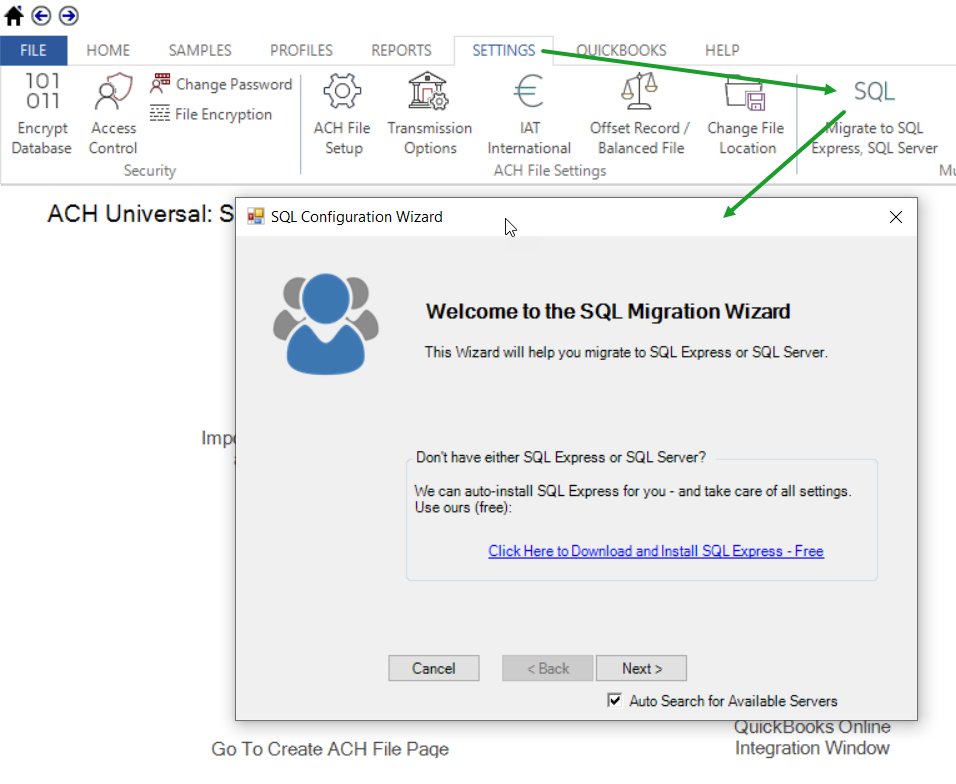Open the SQL Express free download link
This screenshot has height=784, width=956.
656,551
